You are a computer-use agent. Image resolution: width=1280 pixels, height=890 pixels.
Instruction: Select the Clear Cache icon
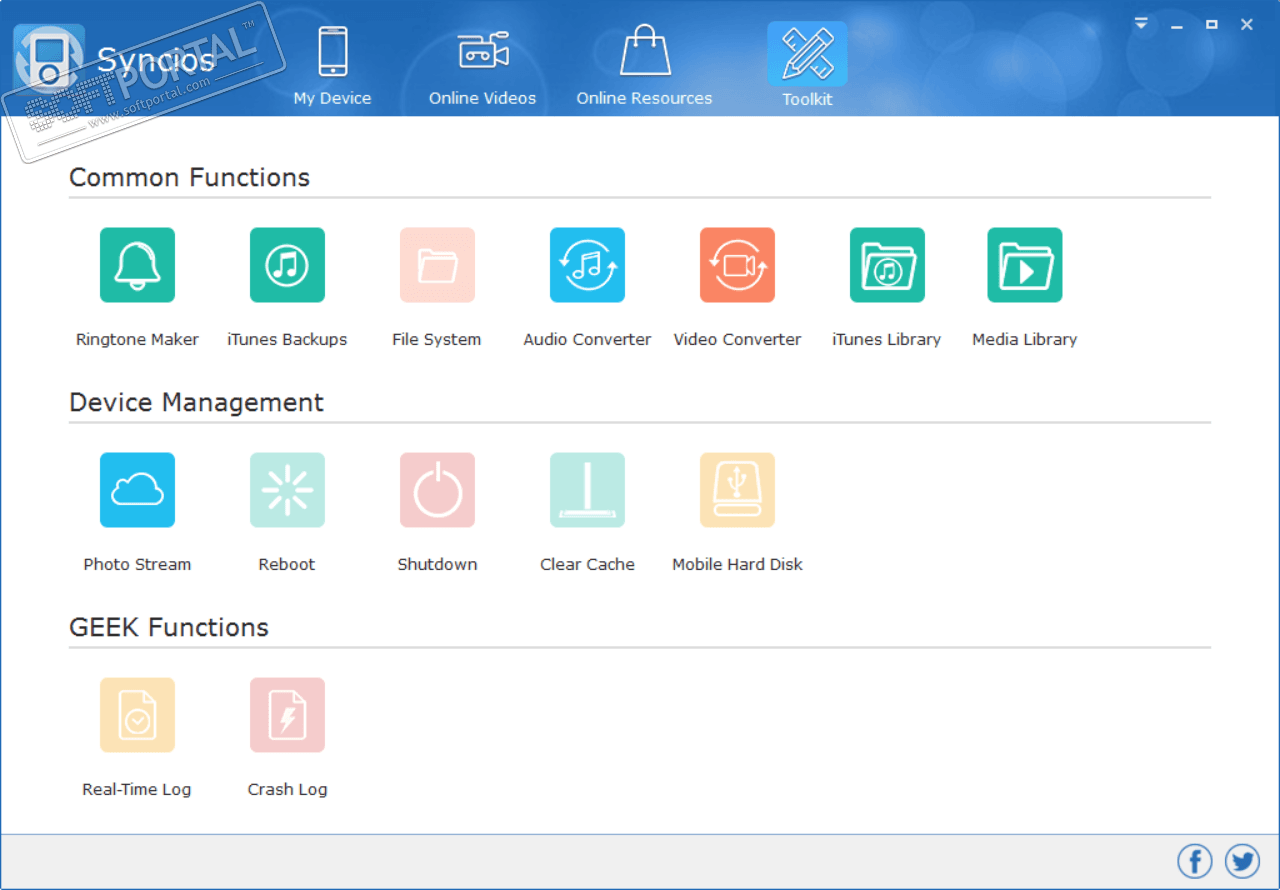coord(587,490)
